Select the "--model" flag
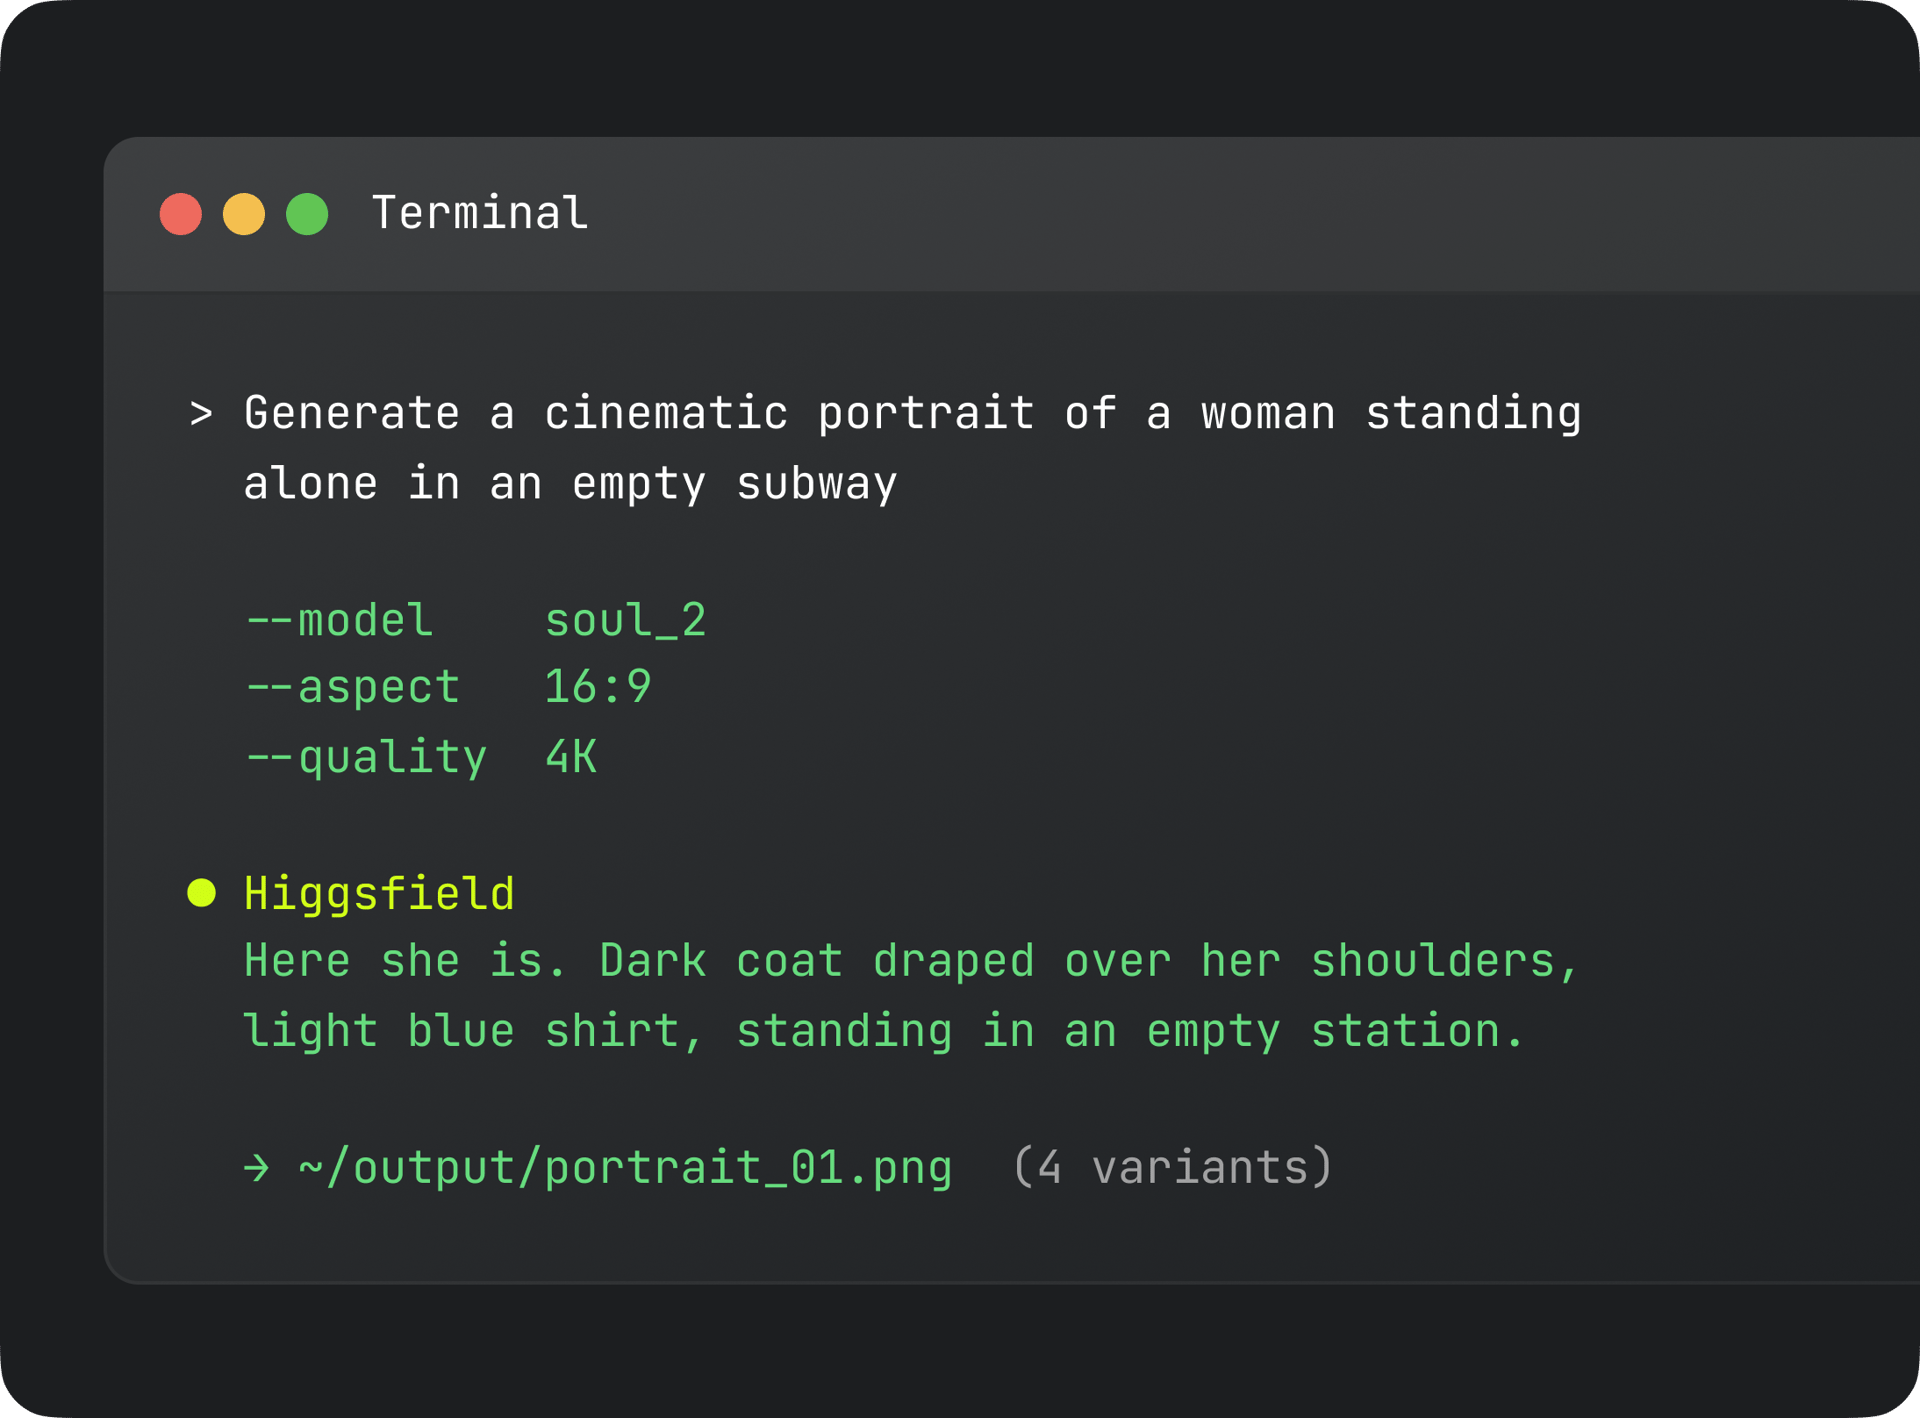The height and width of the screenshot is (1418, 1920). (339, 621)
